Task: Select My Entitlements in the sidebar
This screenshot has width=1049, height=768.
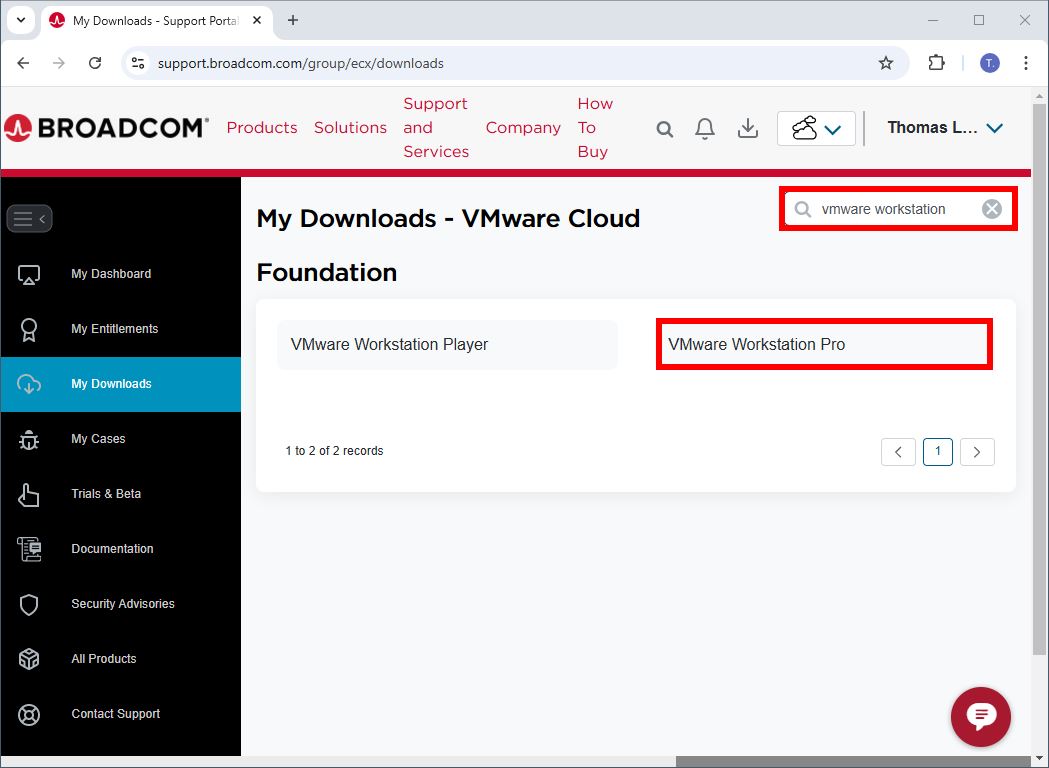Action: (113, 328)
